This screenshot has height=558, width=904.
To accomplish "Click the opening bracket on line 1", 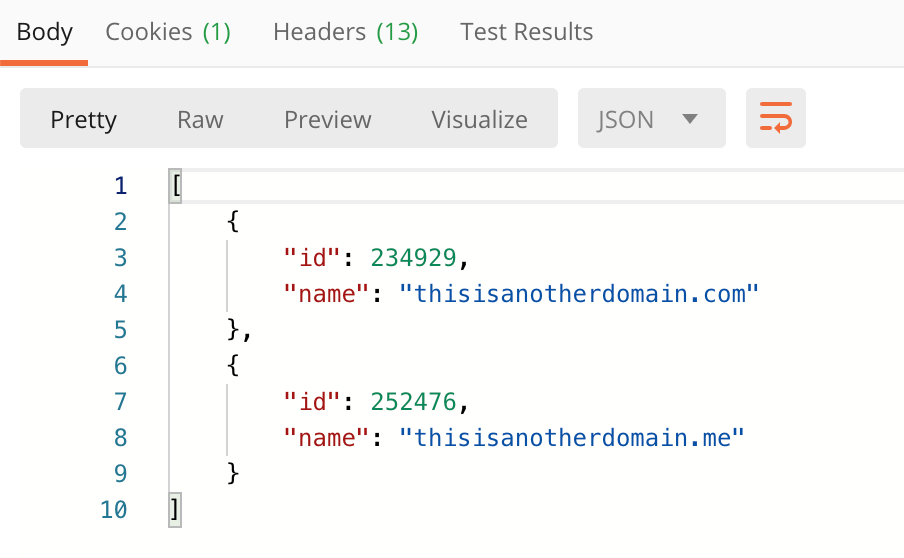I will (175, 186).
